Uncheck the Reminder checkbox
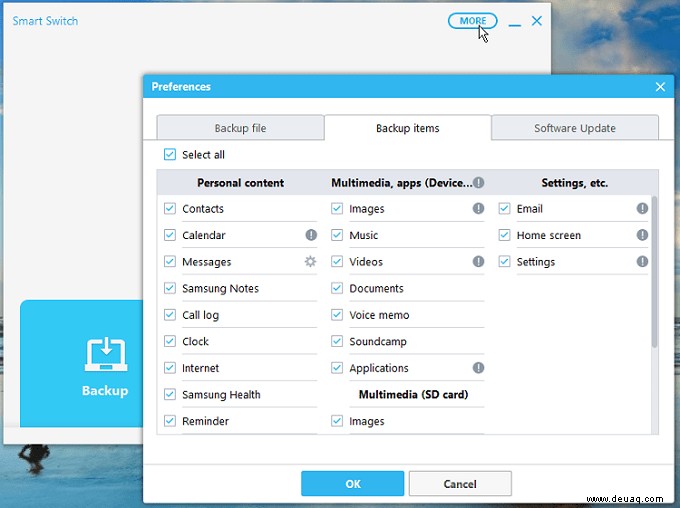 170,421
